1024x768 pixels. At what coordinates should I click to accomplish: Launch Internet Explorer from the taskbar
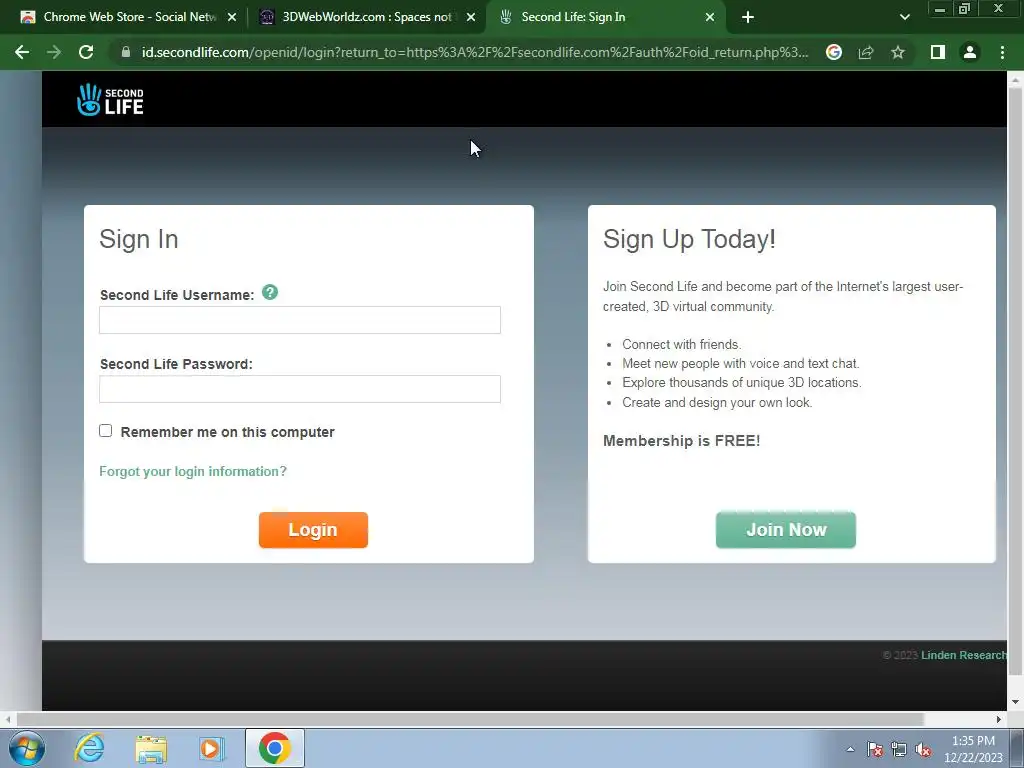(x=89, y=748)
